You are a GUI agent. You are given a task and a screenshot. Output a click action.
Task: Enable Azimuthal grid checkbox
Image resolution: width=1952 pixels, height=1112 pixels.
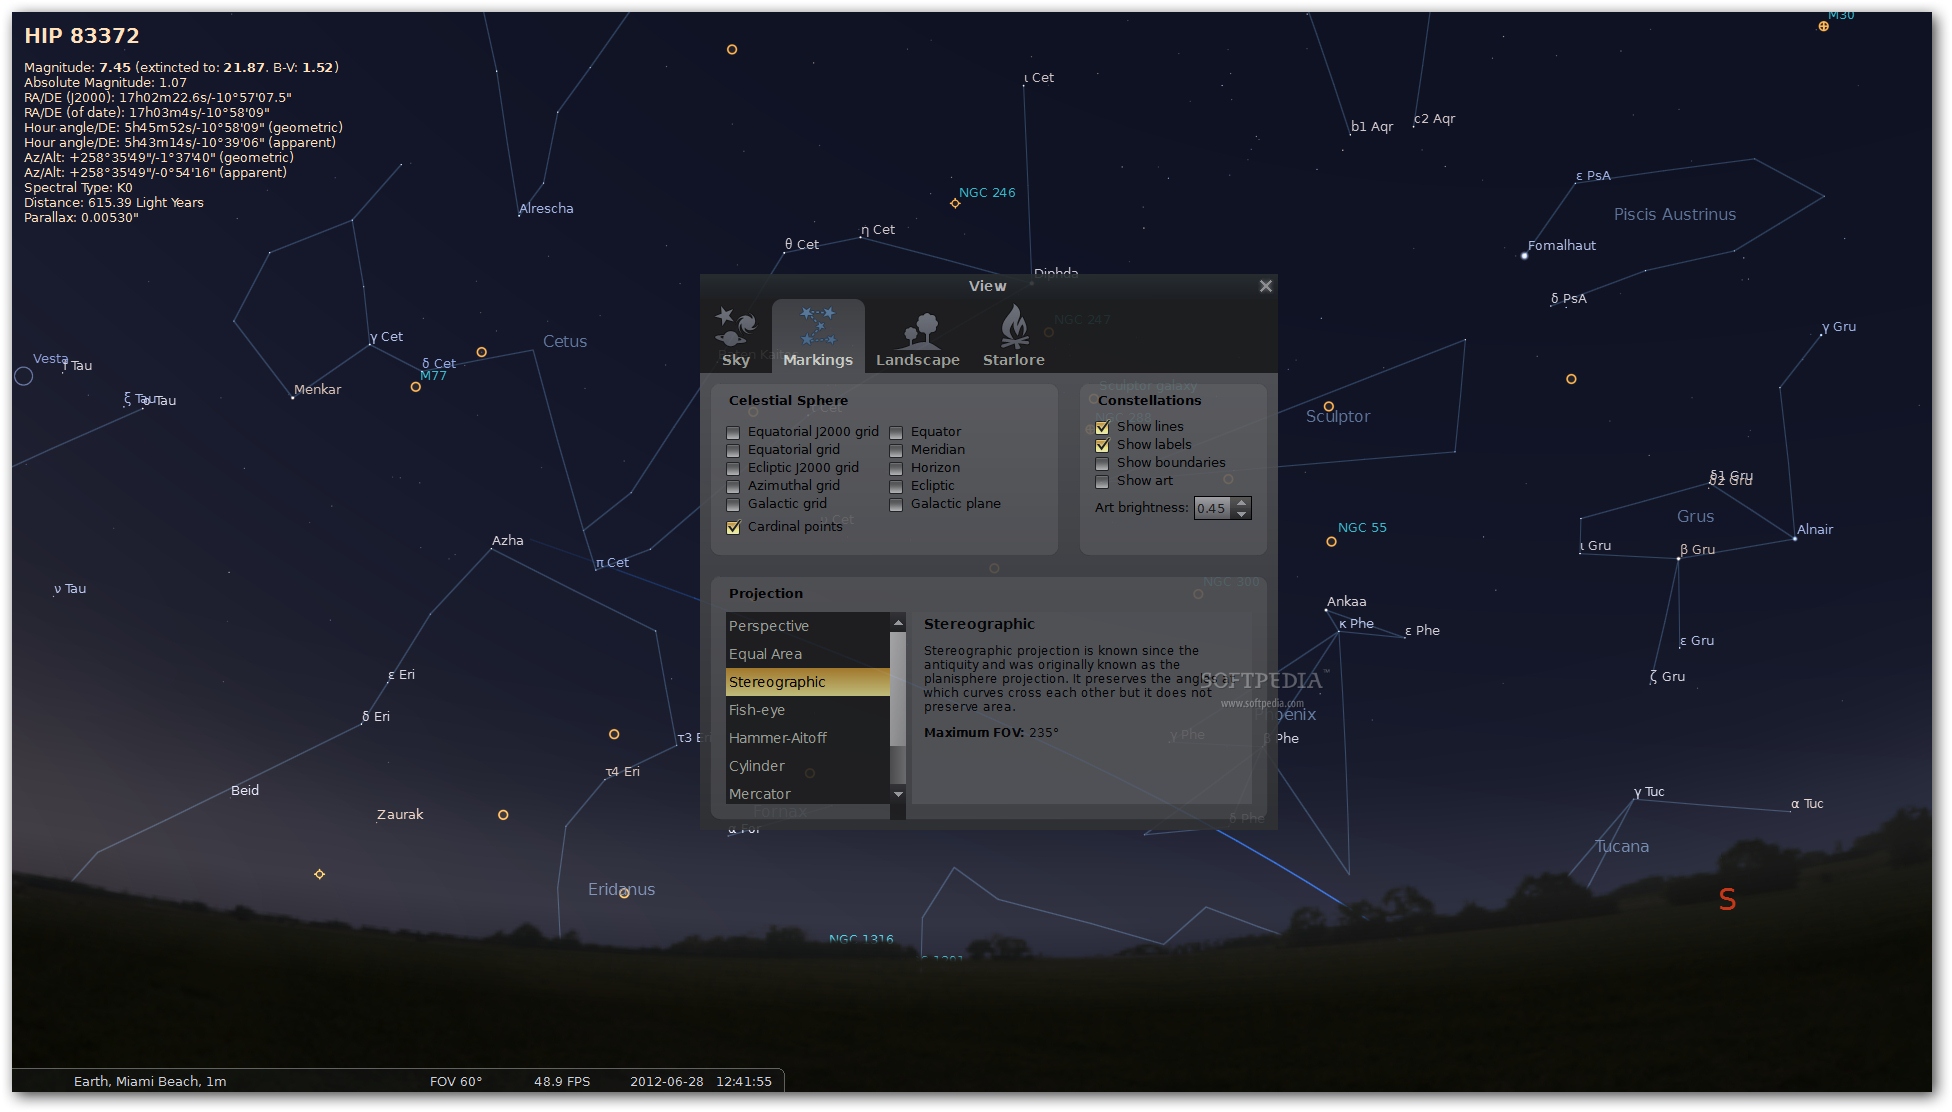click(x=733, y=487)
